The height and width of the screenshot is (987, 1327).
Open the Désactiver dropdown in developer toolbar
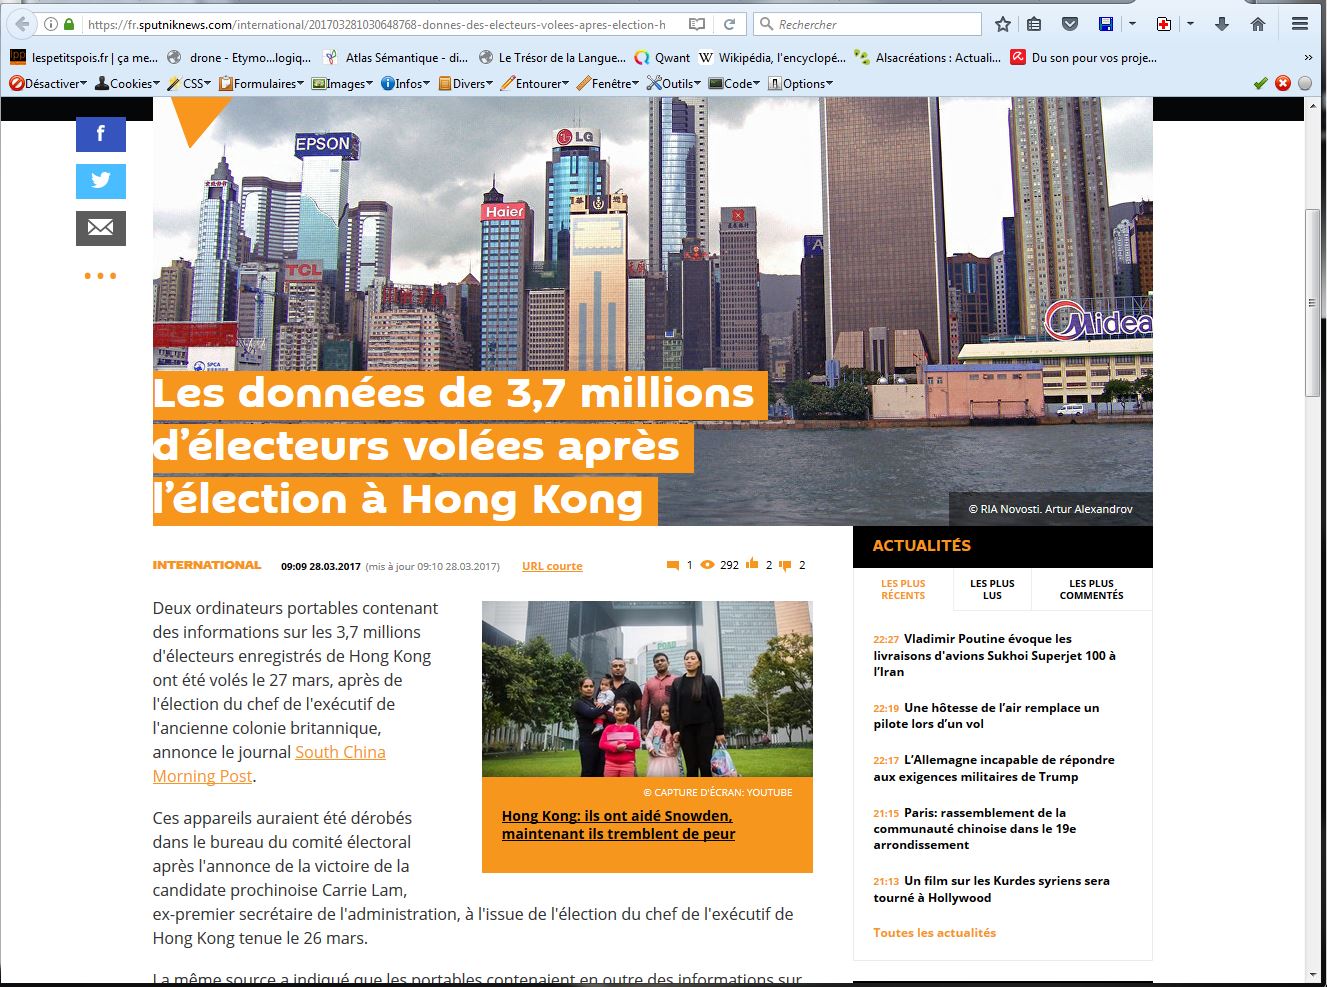[x=48, y=84]
